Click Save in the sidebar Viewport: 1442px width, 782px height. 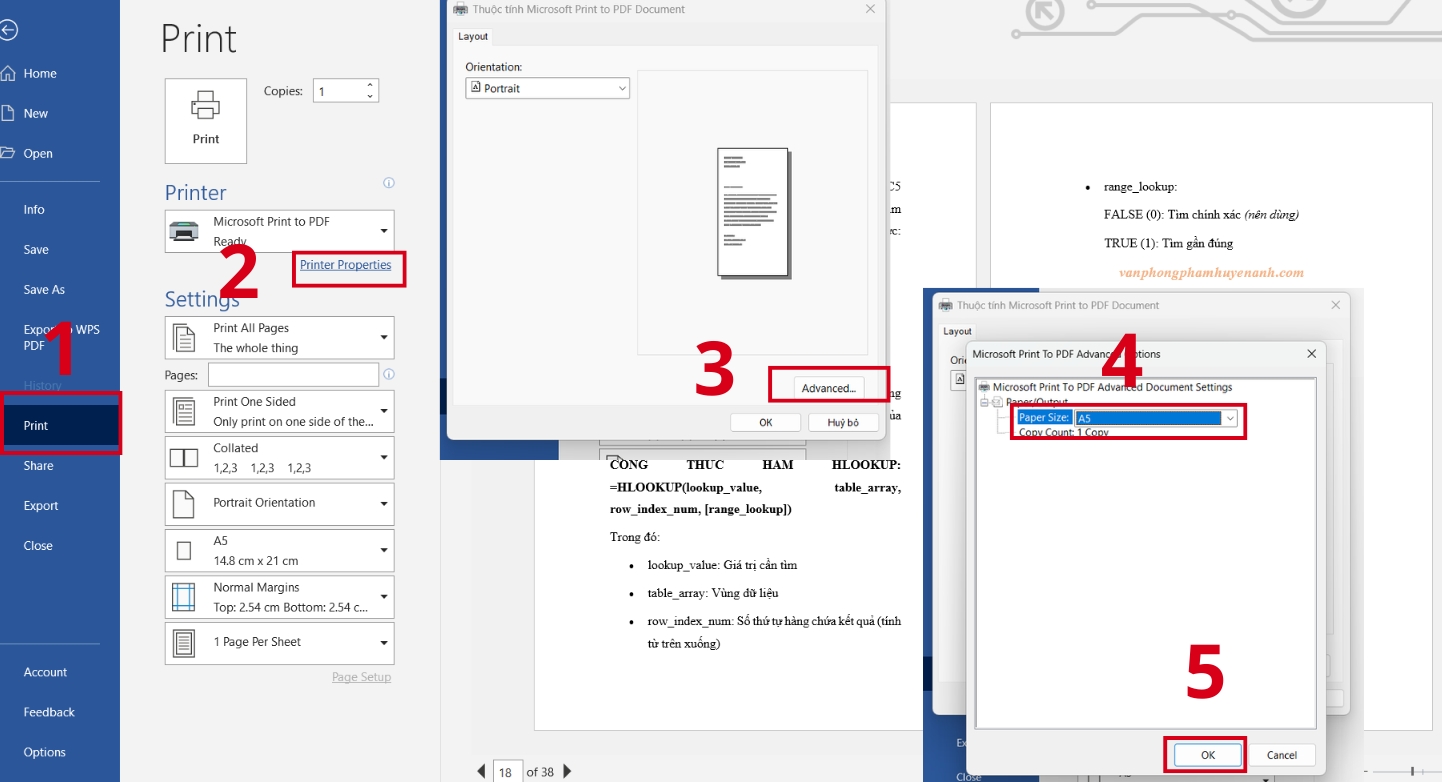pos(36,249)
